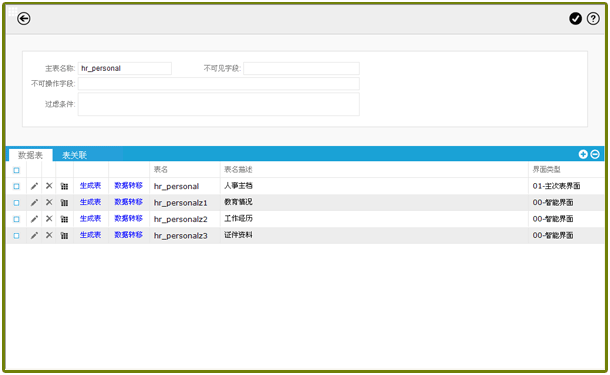Click the 表名描述 column header
Image resolution: width=610 pixels, height=375 pixels.
click(374, 170)
